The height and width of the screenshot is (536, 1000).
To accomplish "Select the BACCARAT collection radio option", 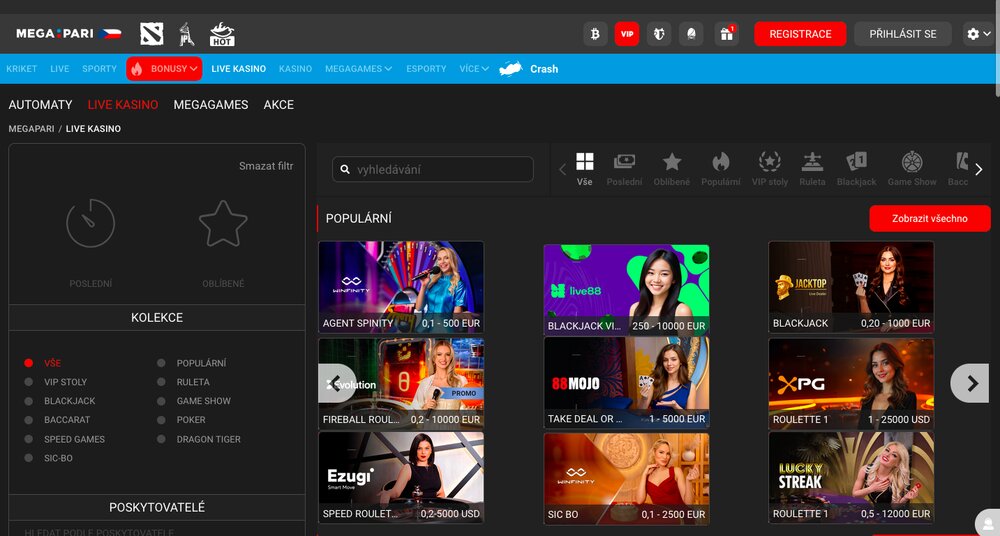I will click(29, 420).
